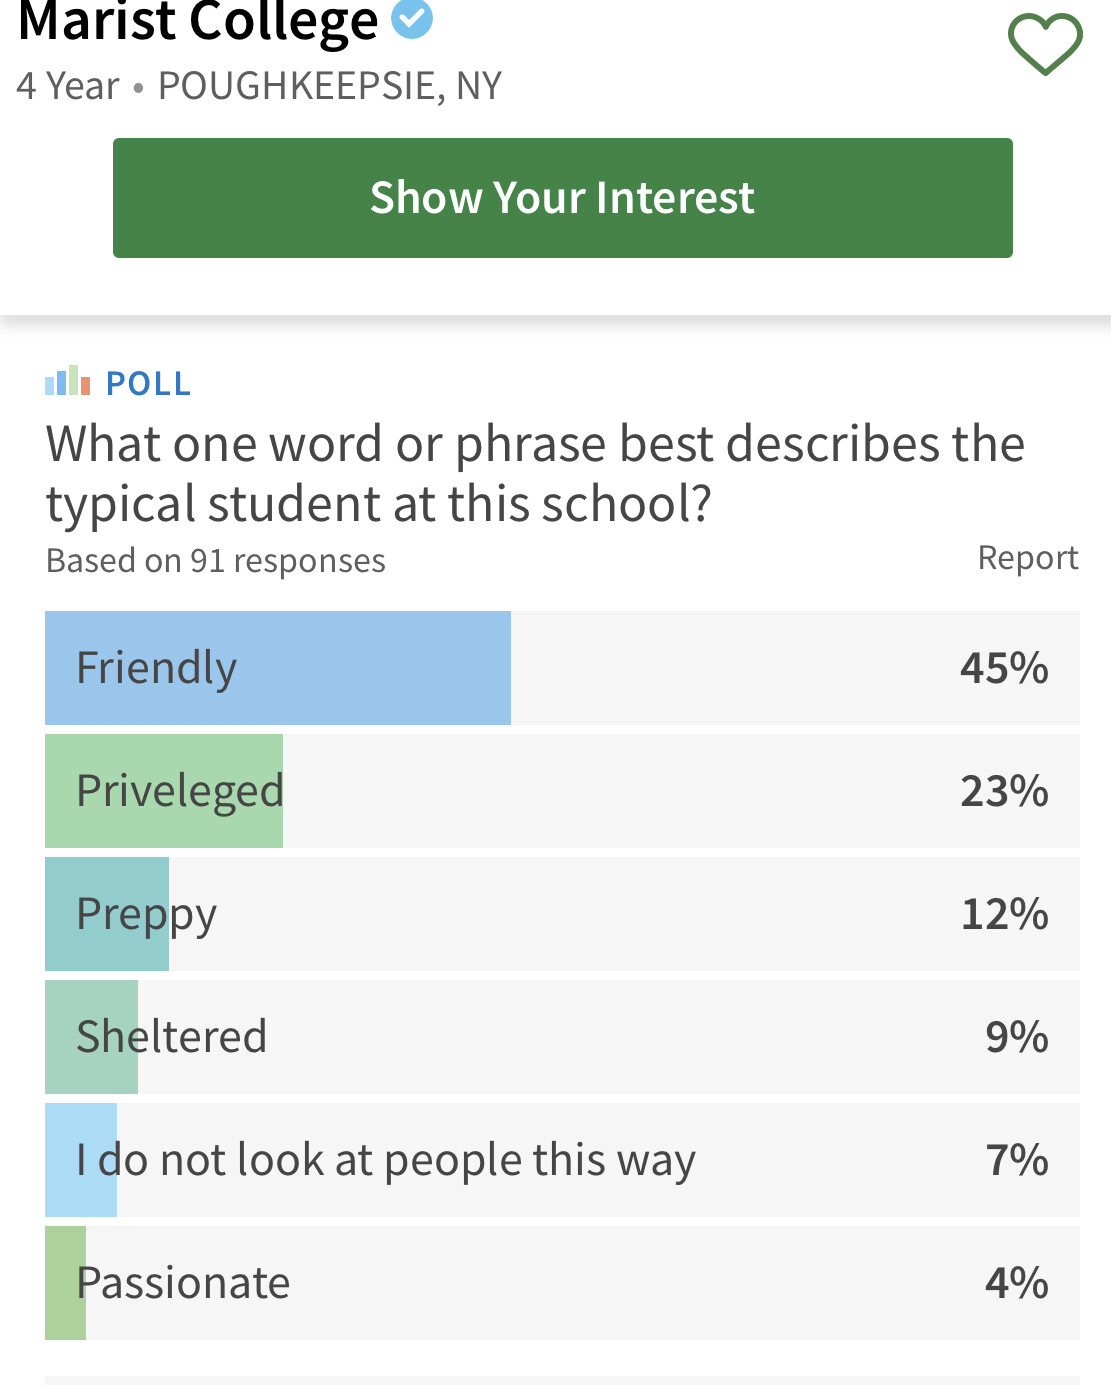Click the 7% percentage label
The height and width of the screenshot is (1385, 1111).
click(1017, 1160)
